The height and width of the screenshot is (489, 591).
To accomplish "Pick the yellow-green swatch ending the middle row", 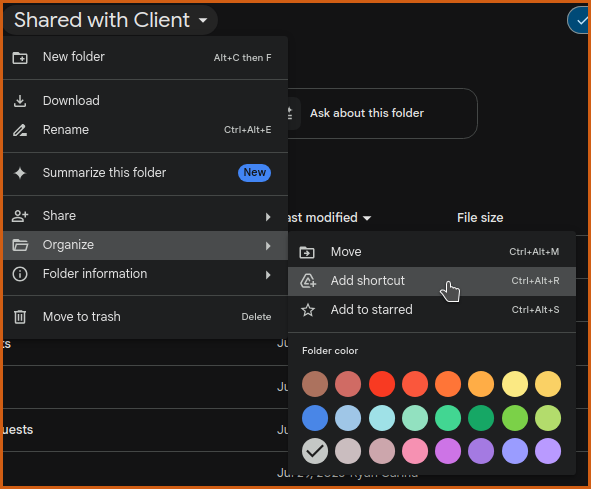I will 548,418.
